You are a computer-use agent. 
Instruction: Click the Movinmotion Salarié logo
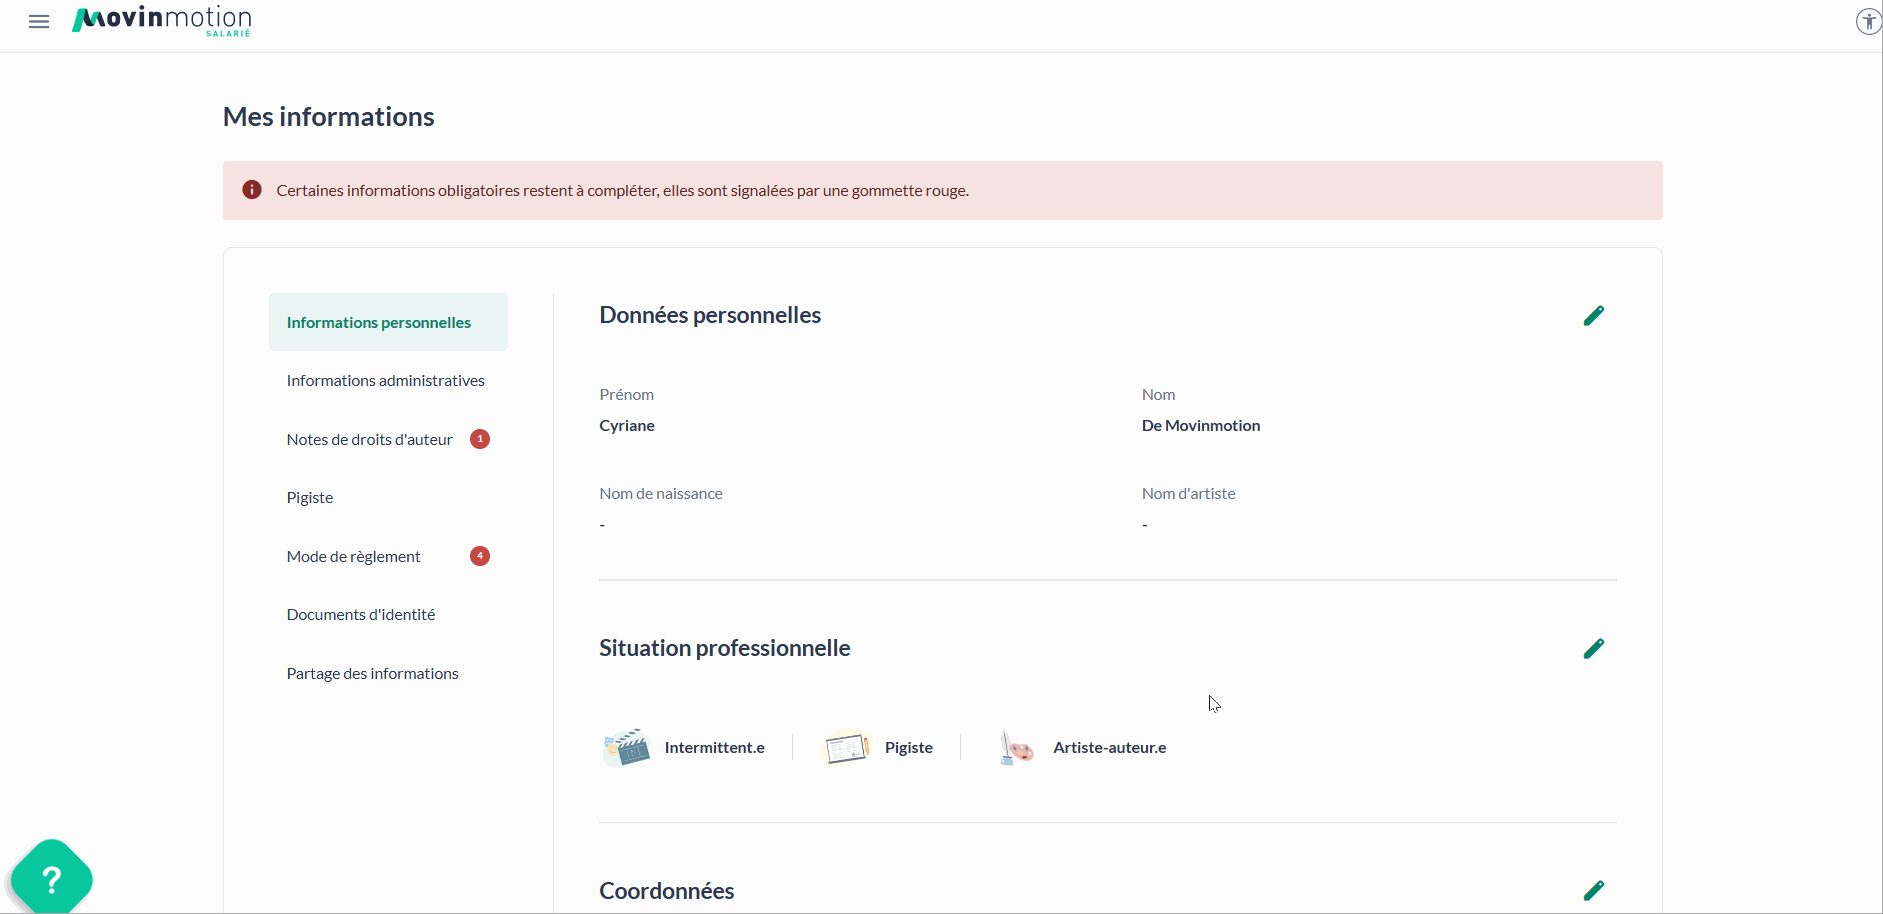(x=162, y=21)
